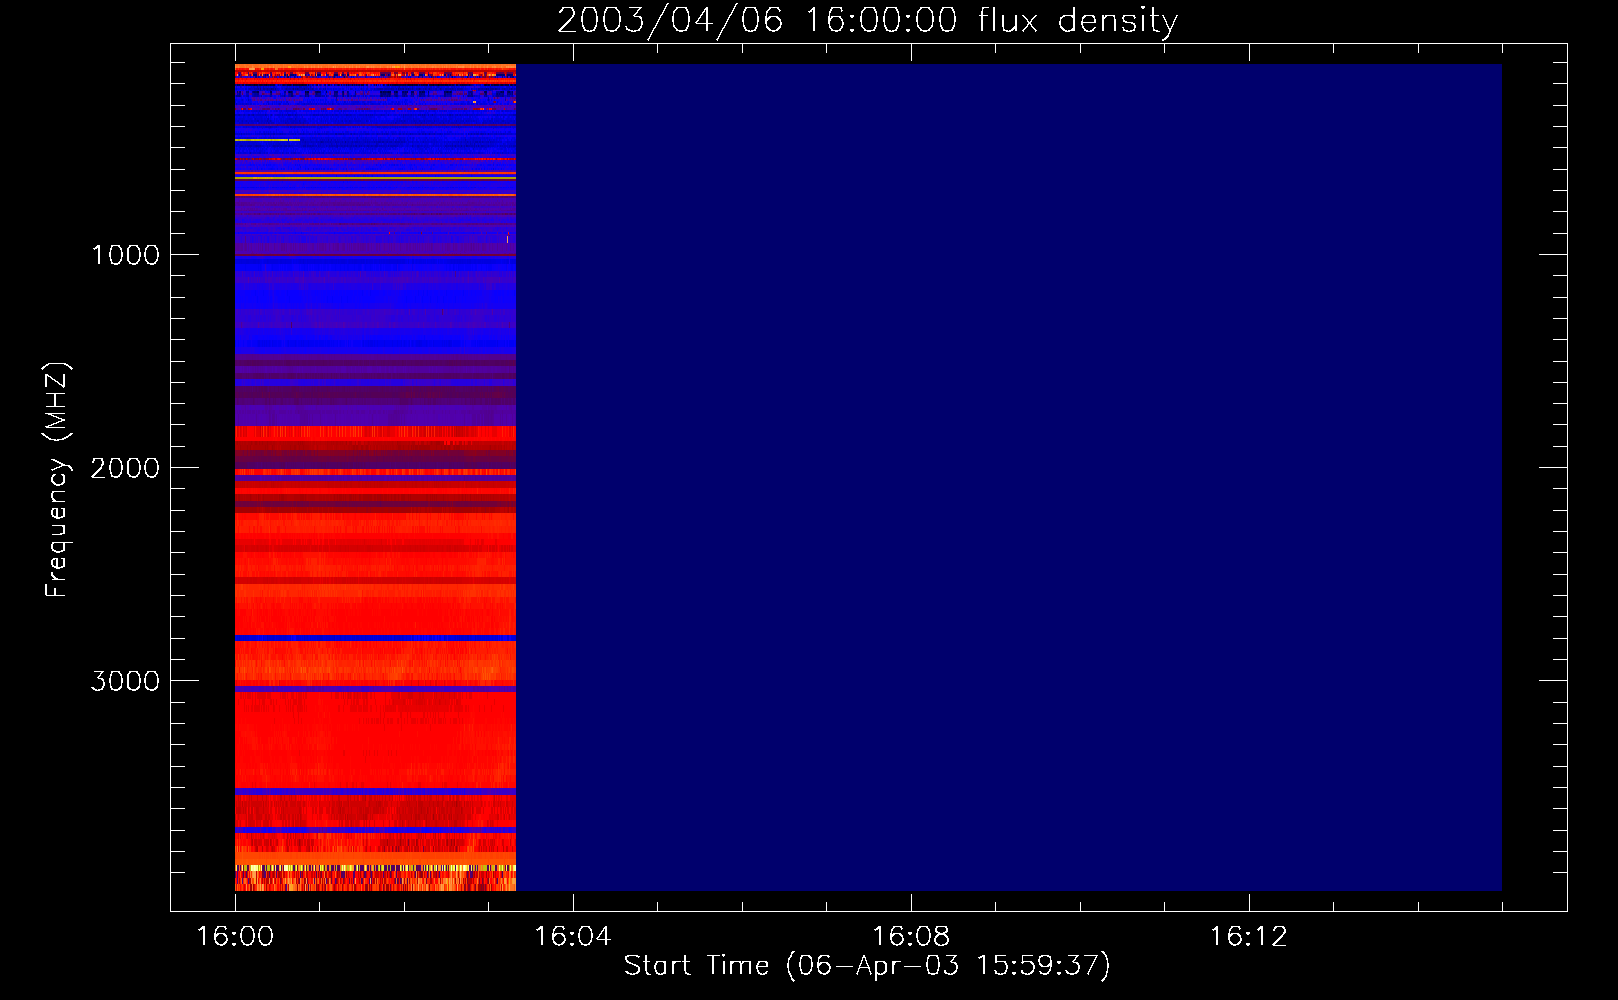Click the 1000 frequency tick label
Viewport: 1618px width, 1000px height.
[x=126, y=255]
